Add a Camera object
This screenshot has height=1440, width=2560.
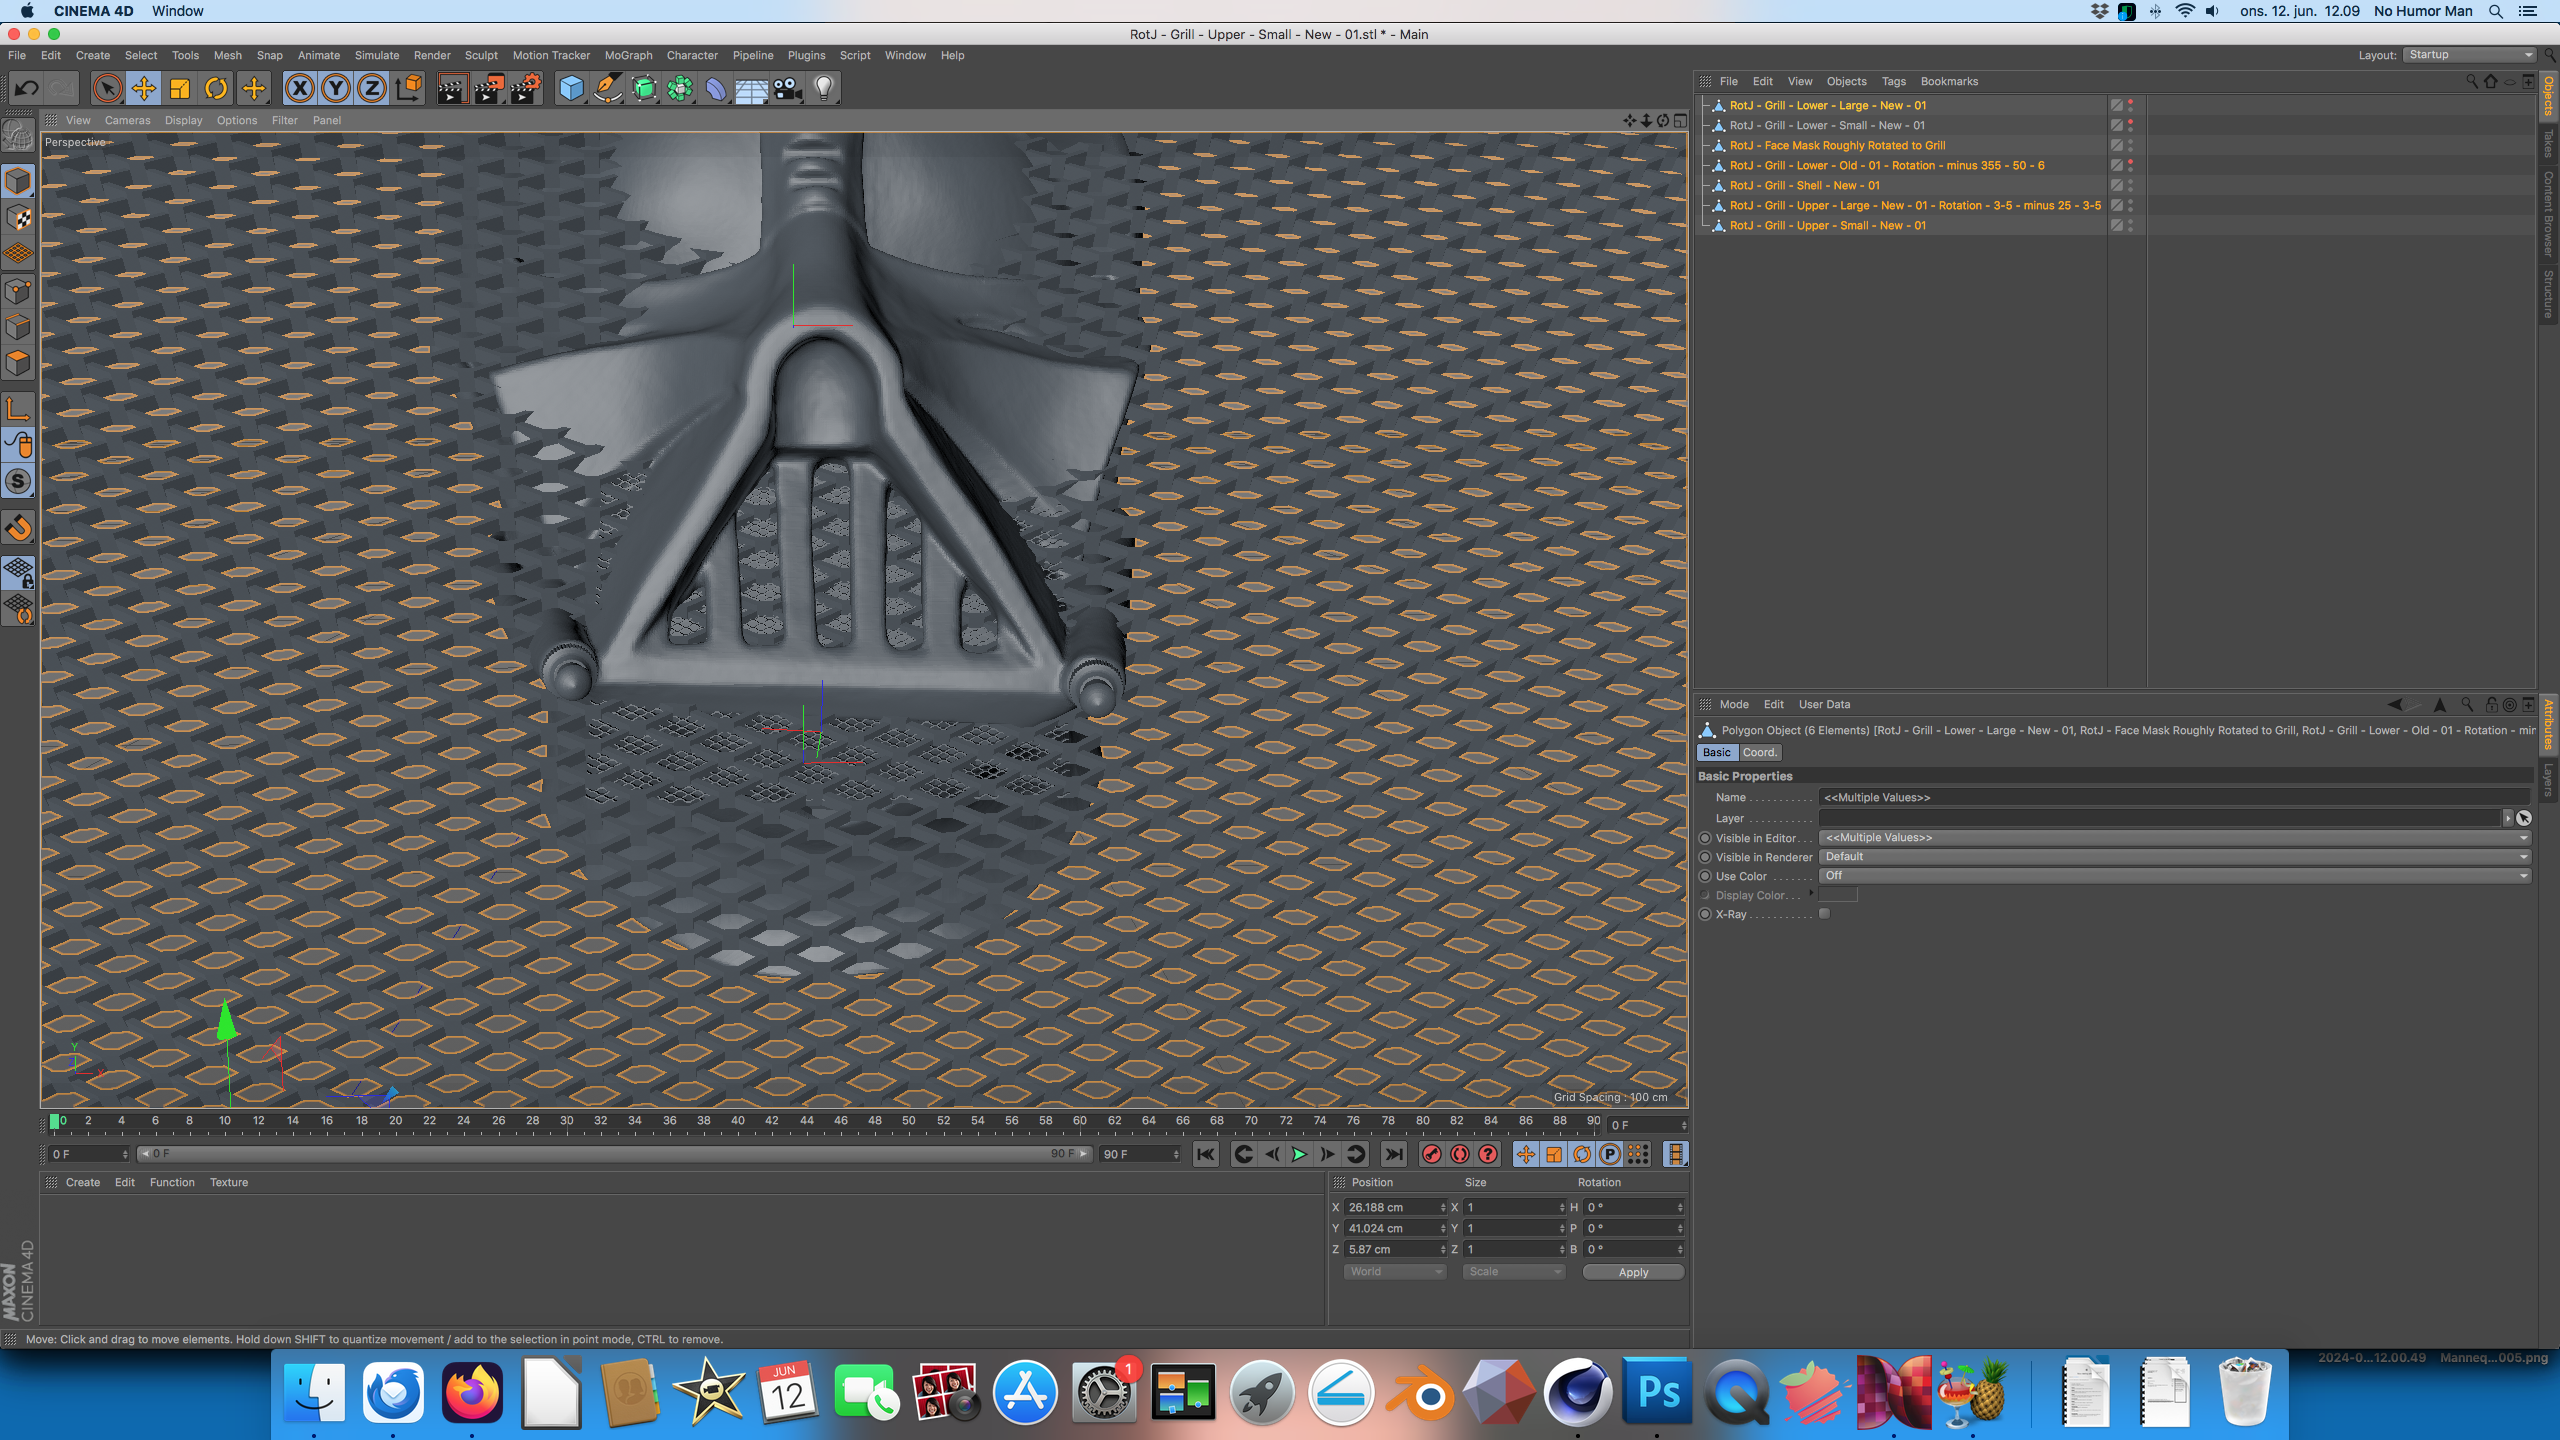788,88
